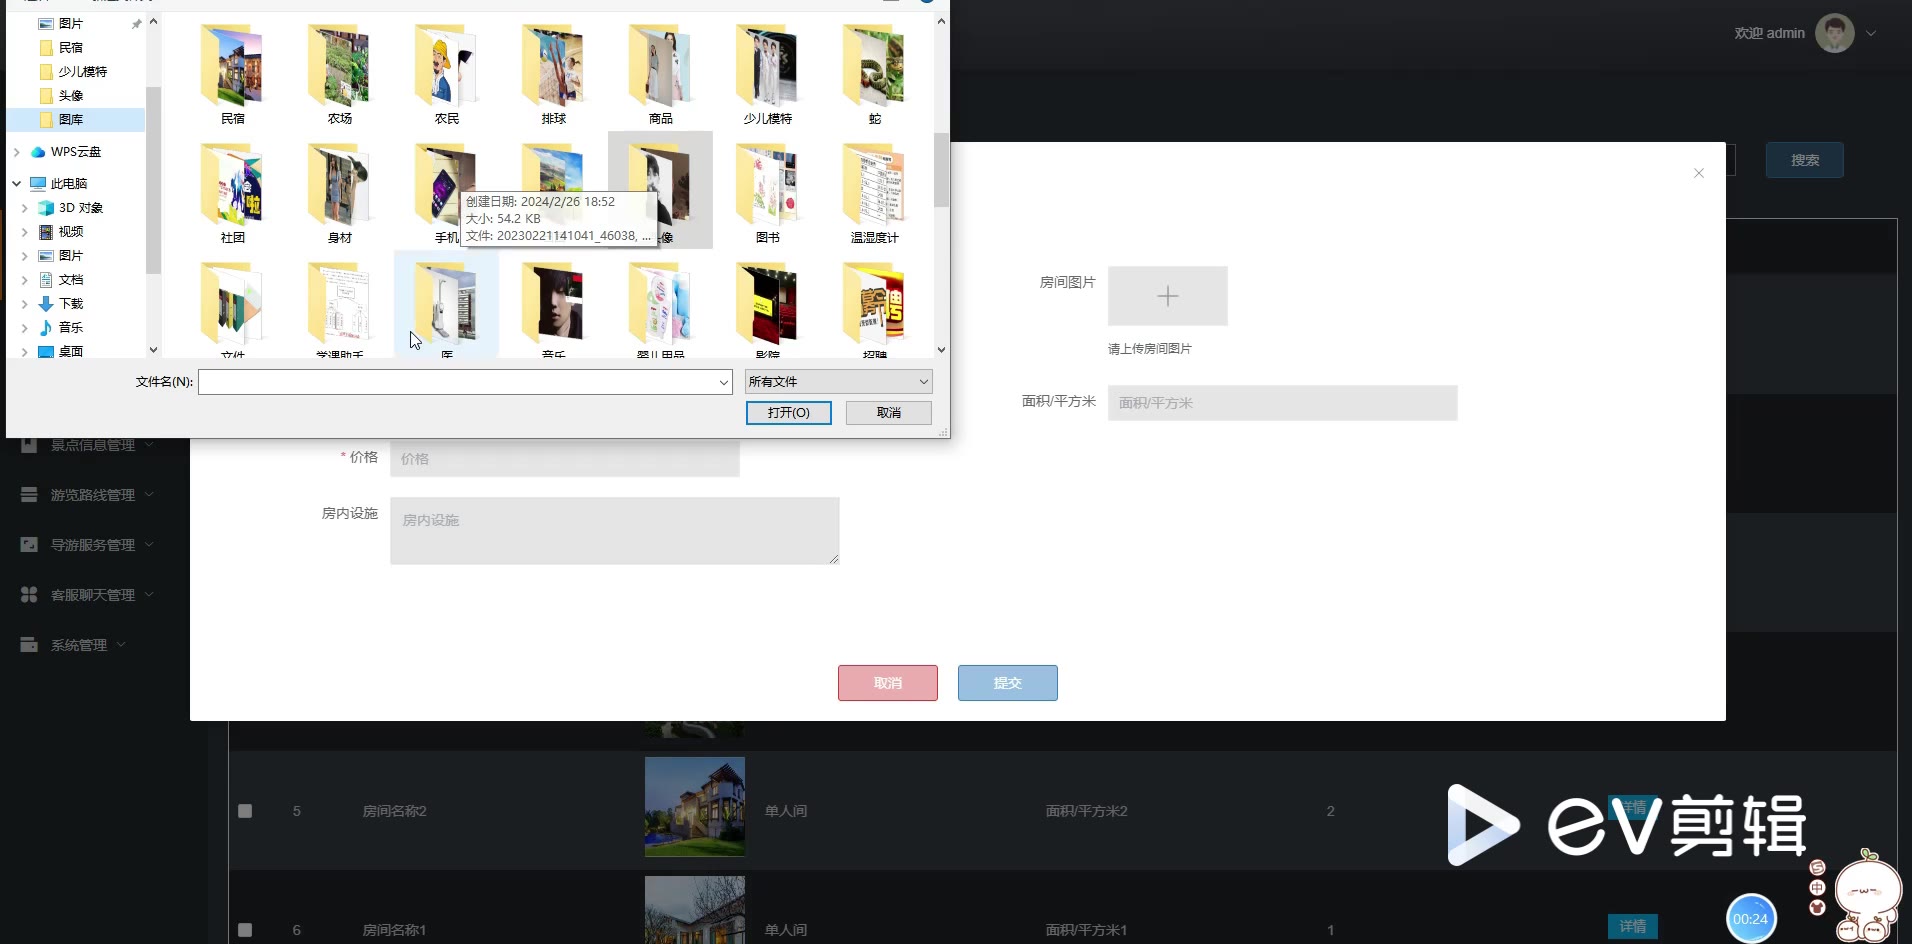Click the 客服聊天管理 sidebar icon
This screenshot has width=1912, height=944.
[29, 595]
